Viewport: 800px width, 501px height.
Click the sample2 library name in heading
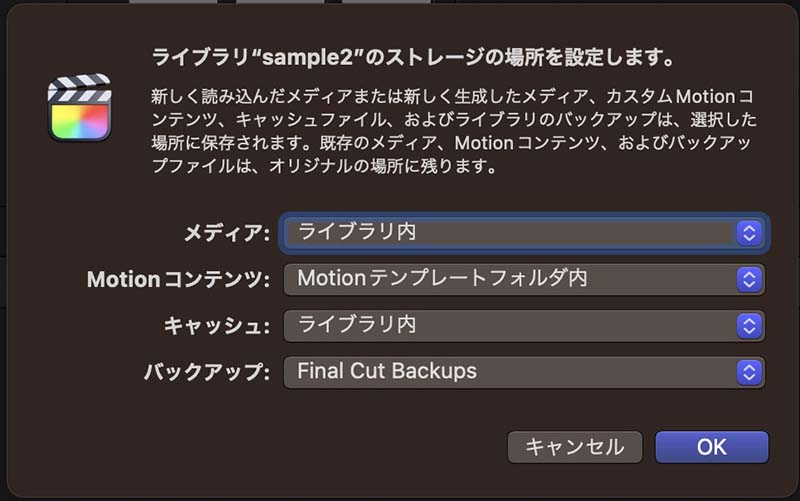click(307, 58)
